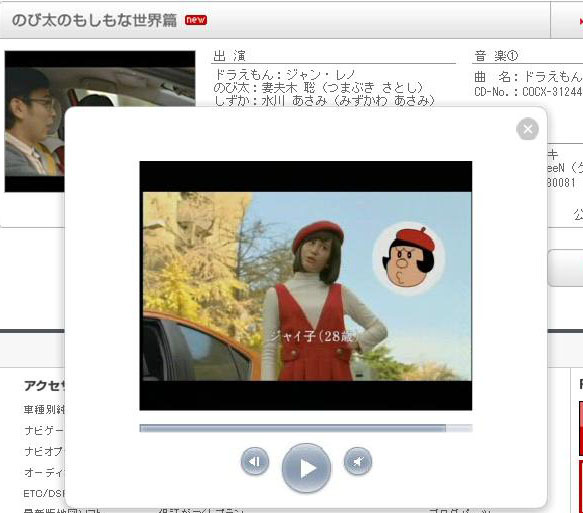The width and height of the screenshot is (583, 513).
Task: Click the video frame showing ジャイ子 (28歳)
Action: pyautogui.click(x=306, y=285)
